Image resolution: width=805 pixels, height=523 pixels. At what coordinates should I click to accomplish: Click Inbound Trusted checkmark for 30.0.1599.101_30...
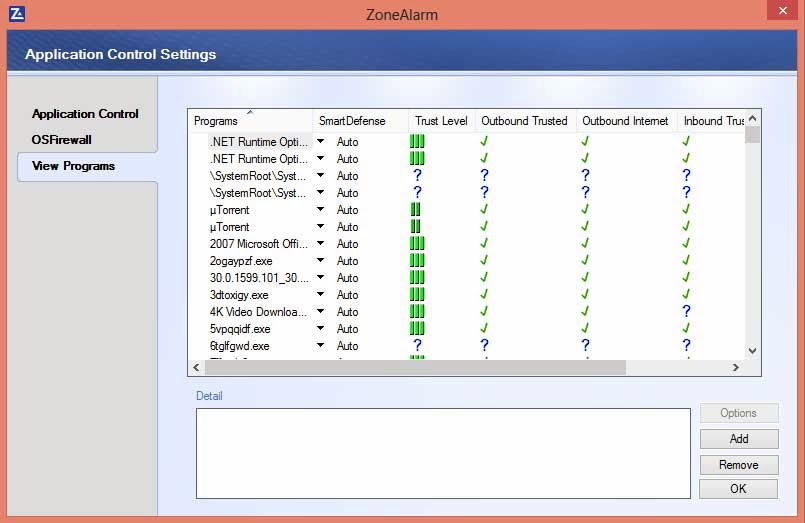coord(686,277)
